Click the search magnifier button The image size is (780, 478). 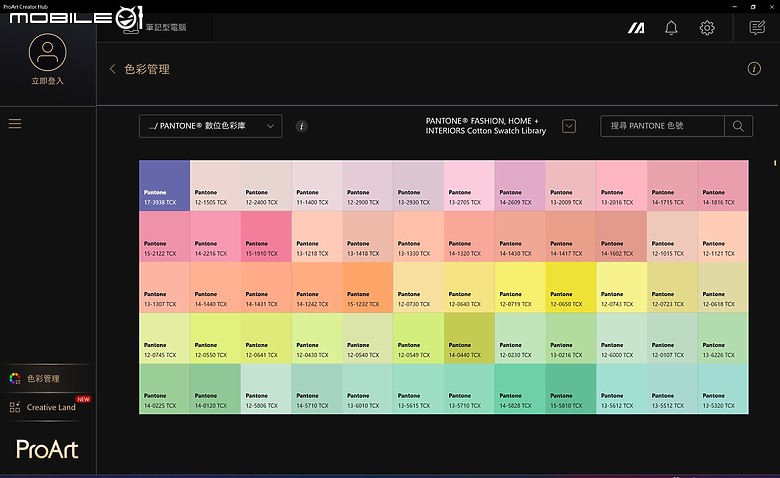pos(738,126)
